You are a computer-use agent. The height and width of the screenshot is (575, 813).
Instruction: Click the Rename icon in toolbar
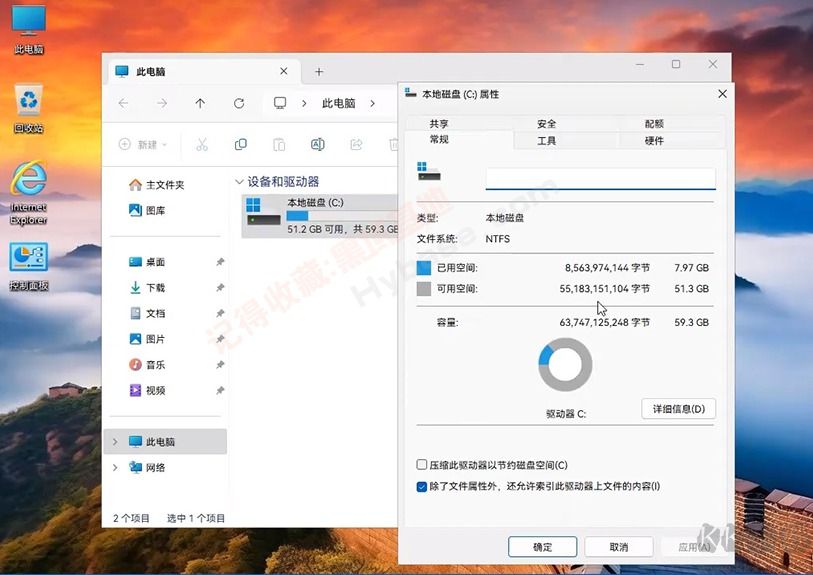coord(317,144)
